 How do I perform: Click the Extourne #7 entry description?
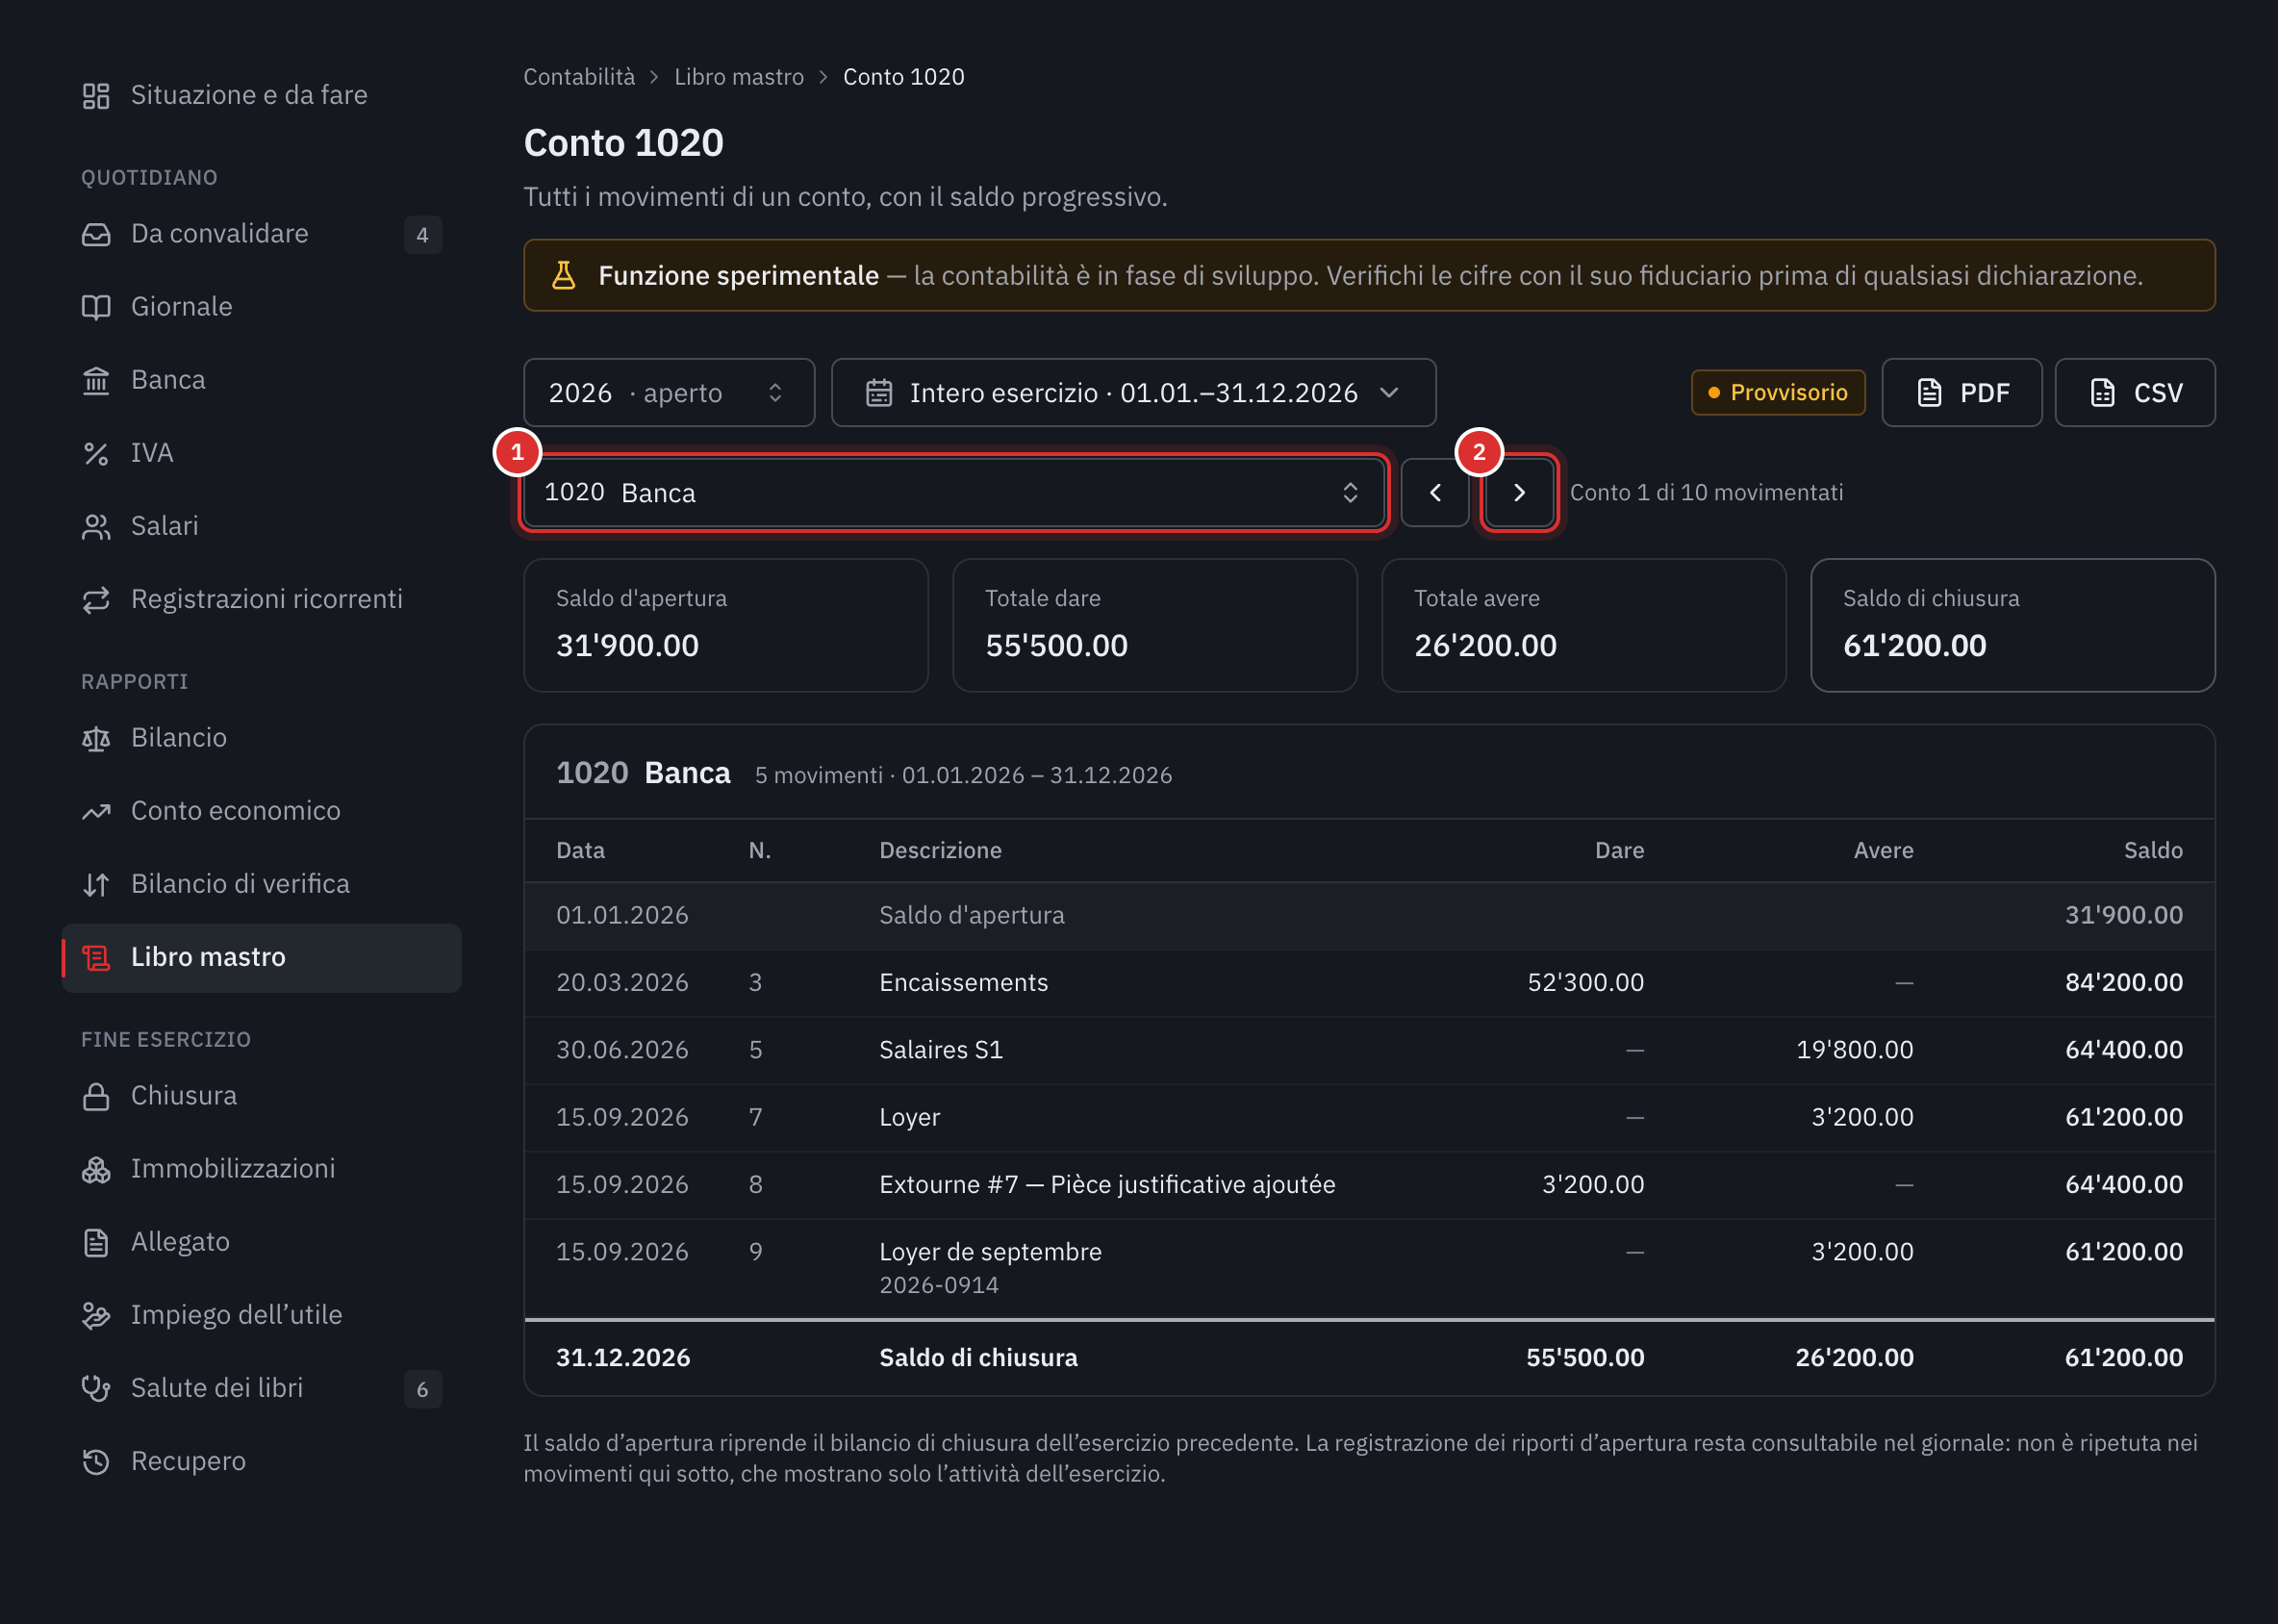1106,1184
